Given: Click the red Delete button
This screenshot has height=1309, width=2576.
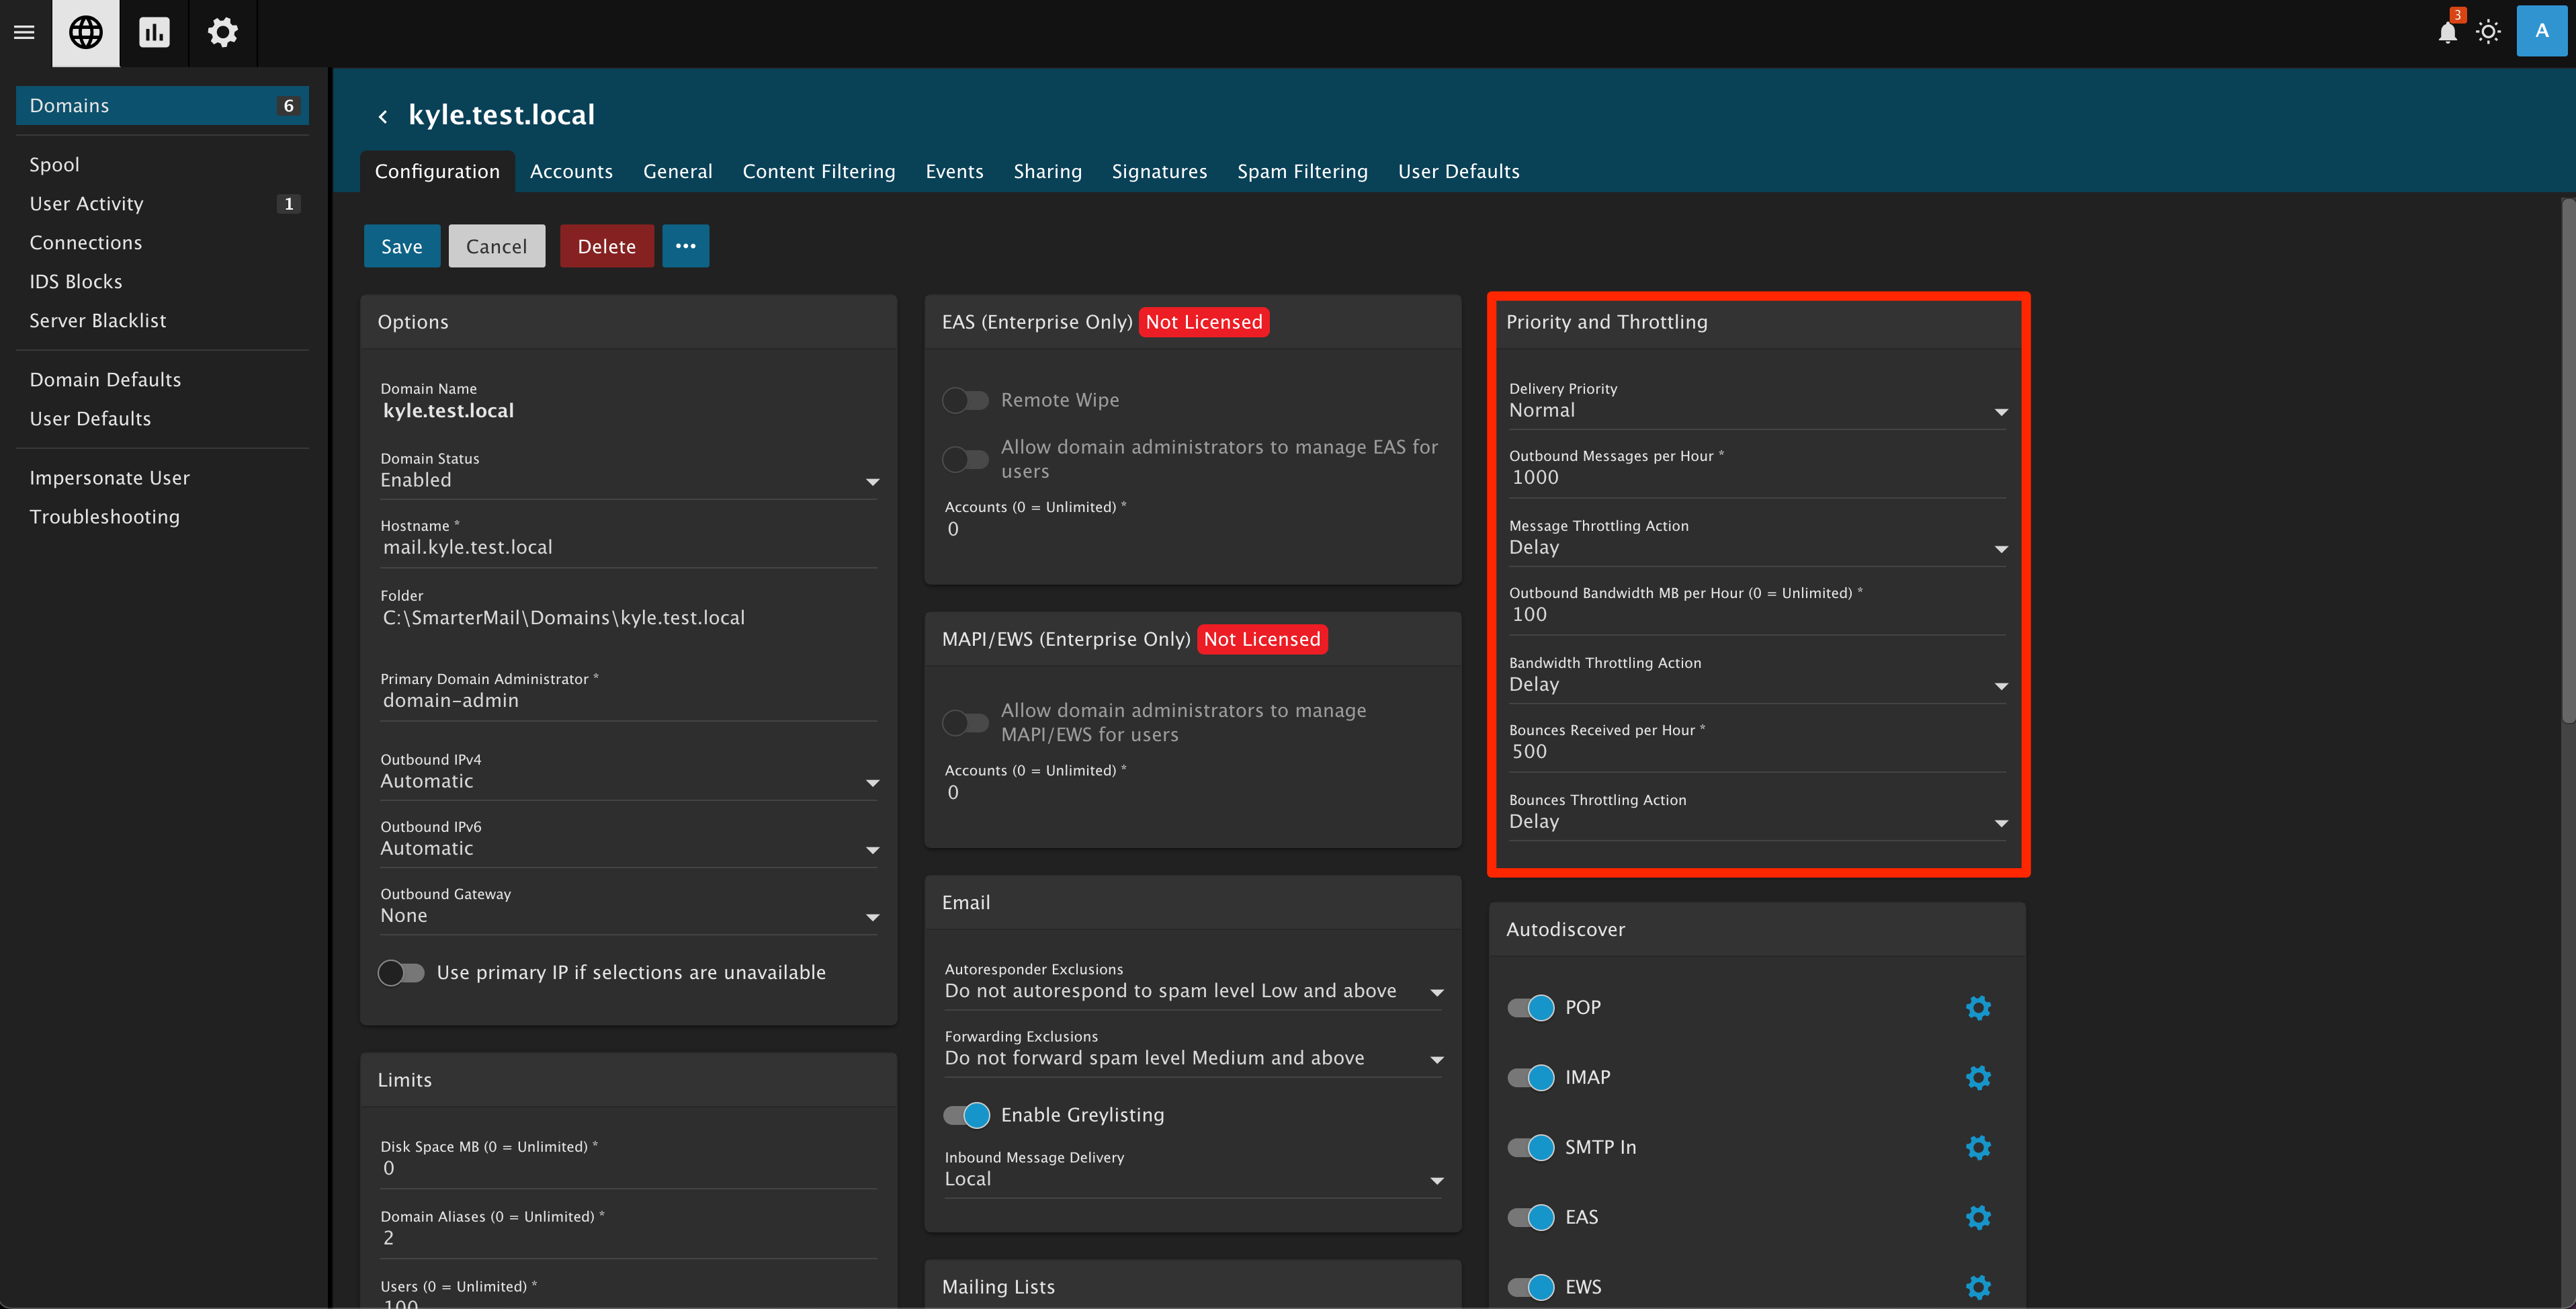Looking at the screenshot, I should coord(606,246).
